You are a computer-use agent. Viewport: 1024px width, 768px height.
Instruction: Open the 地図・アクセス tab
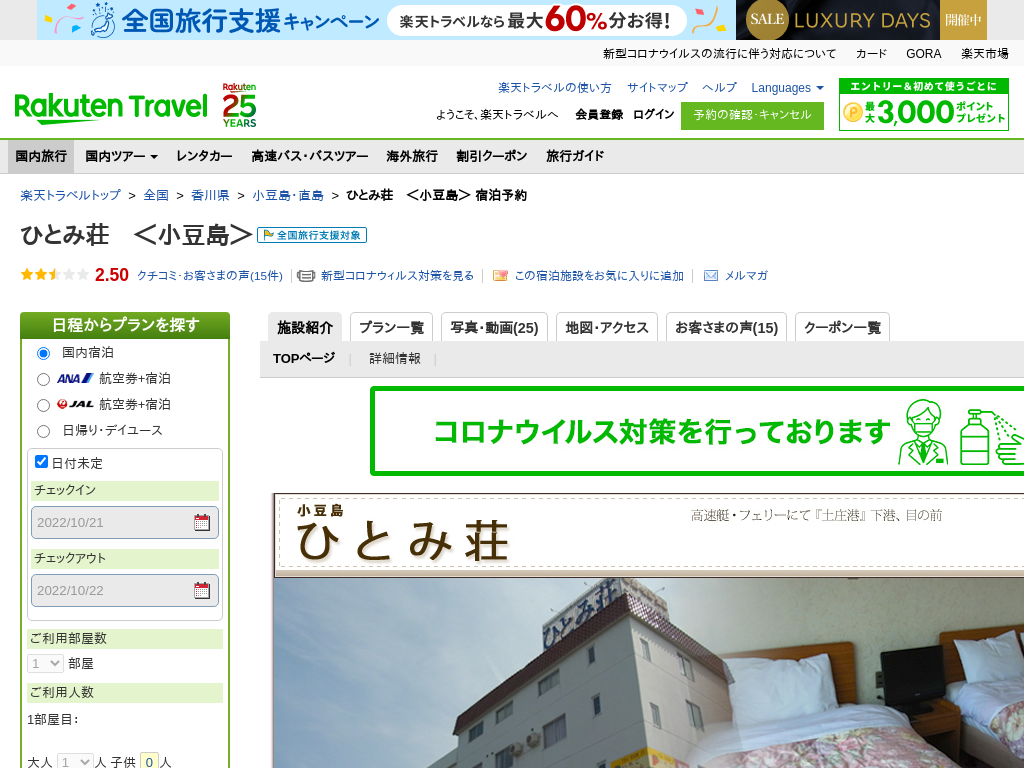[x=607, y=327]
